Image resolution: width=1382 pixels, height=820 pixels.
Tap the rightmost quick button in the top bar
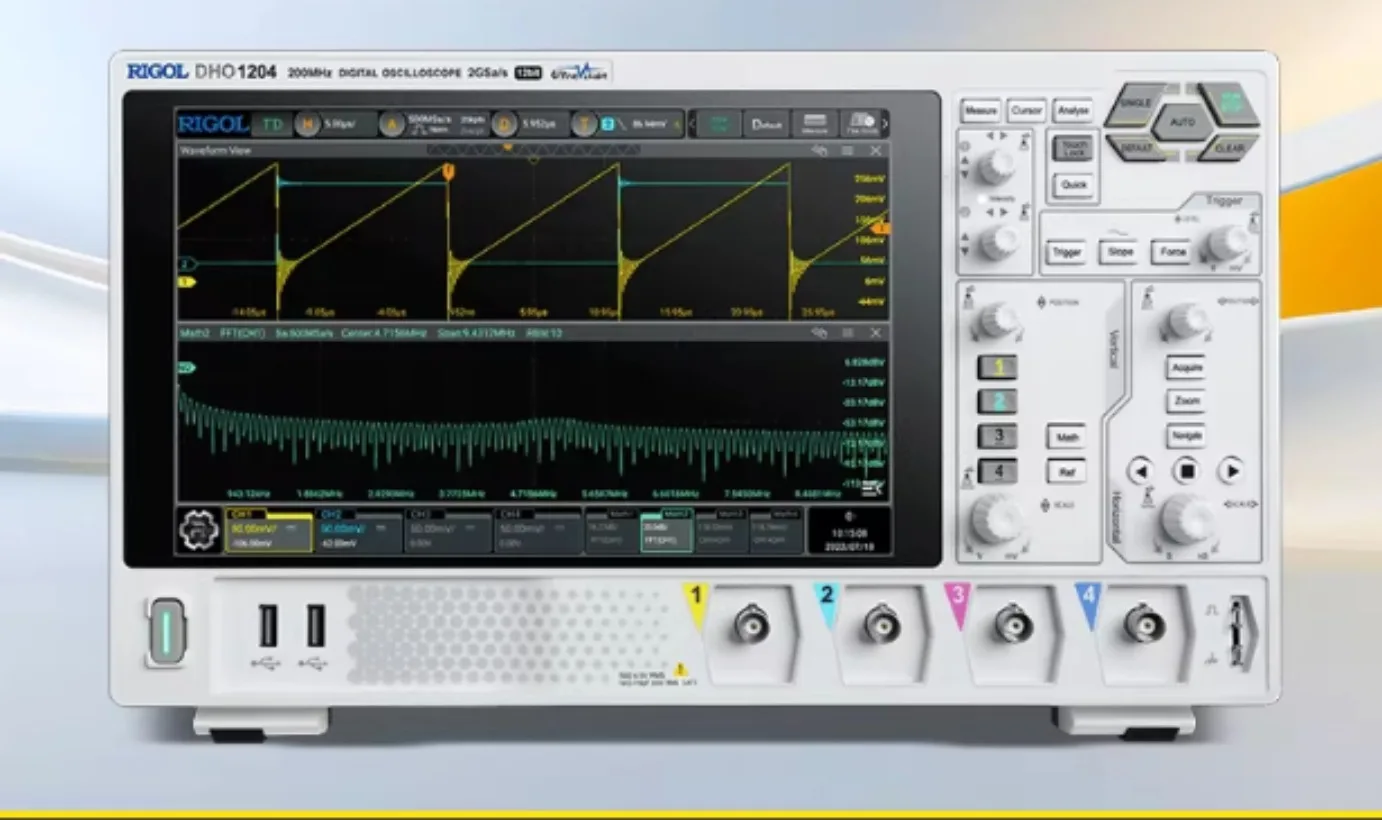860,124
